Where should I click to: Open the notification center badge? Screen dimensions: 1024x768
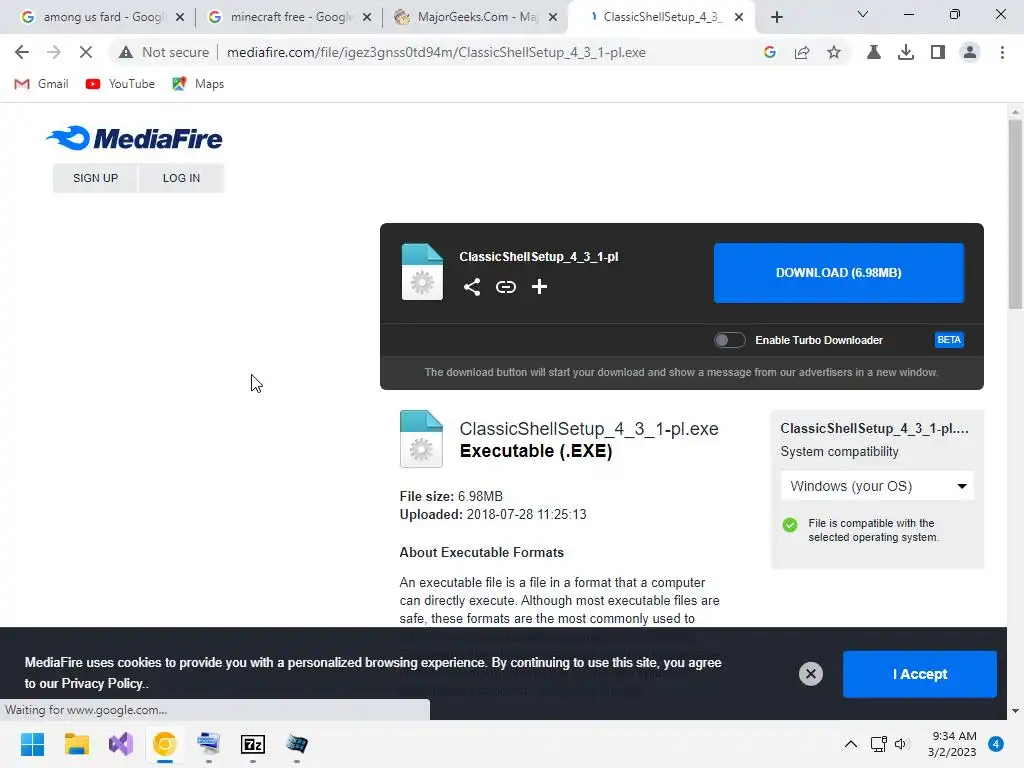(x=996, y=744)
